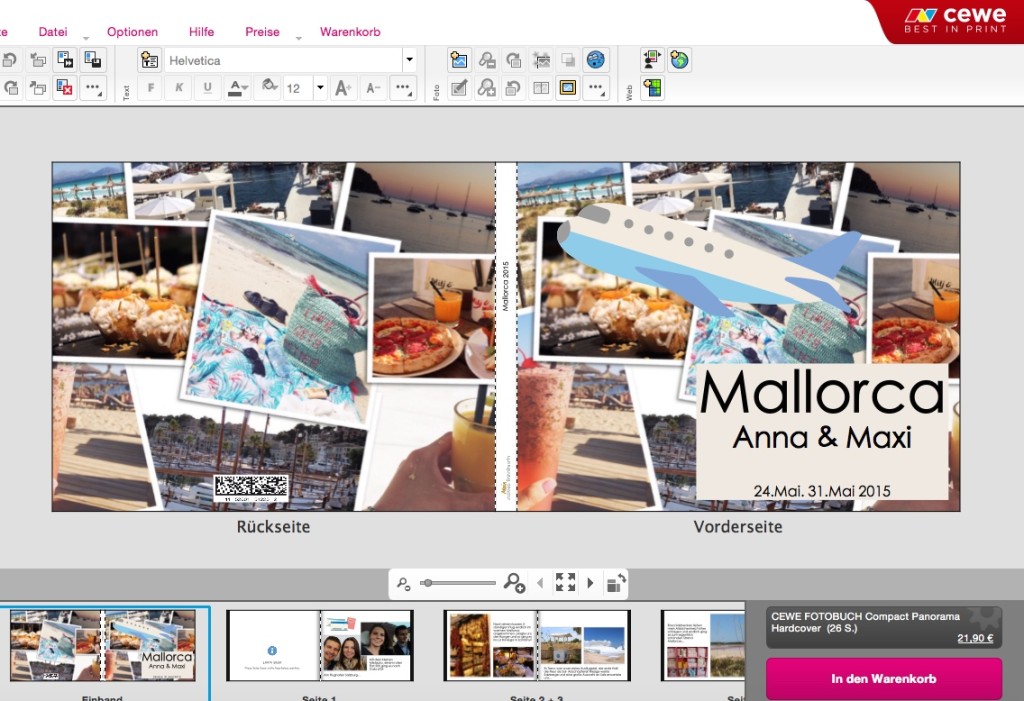Bring object forward with layer icon
Viewport: 1024px width, 701px height.
click(x=38, y=88)
